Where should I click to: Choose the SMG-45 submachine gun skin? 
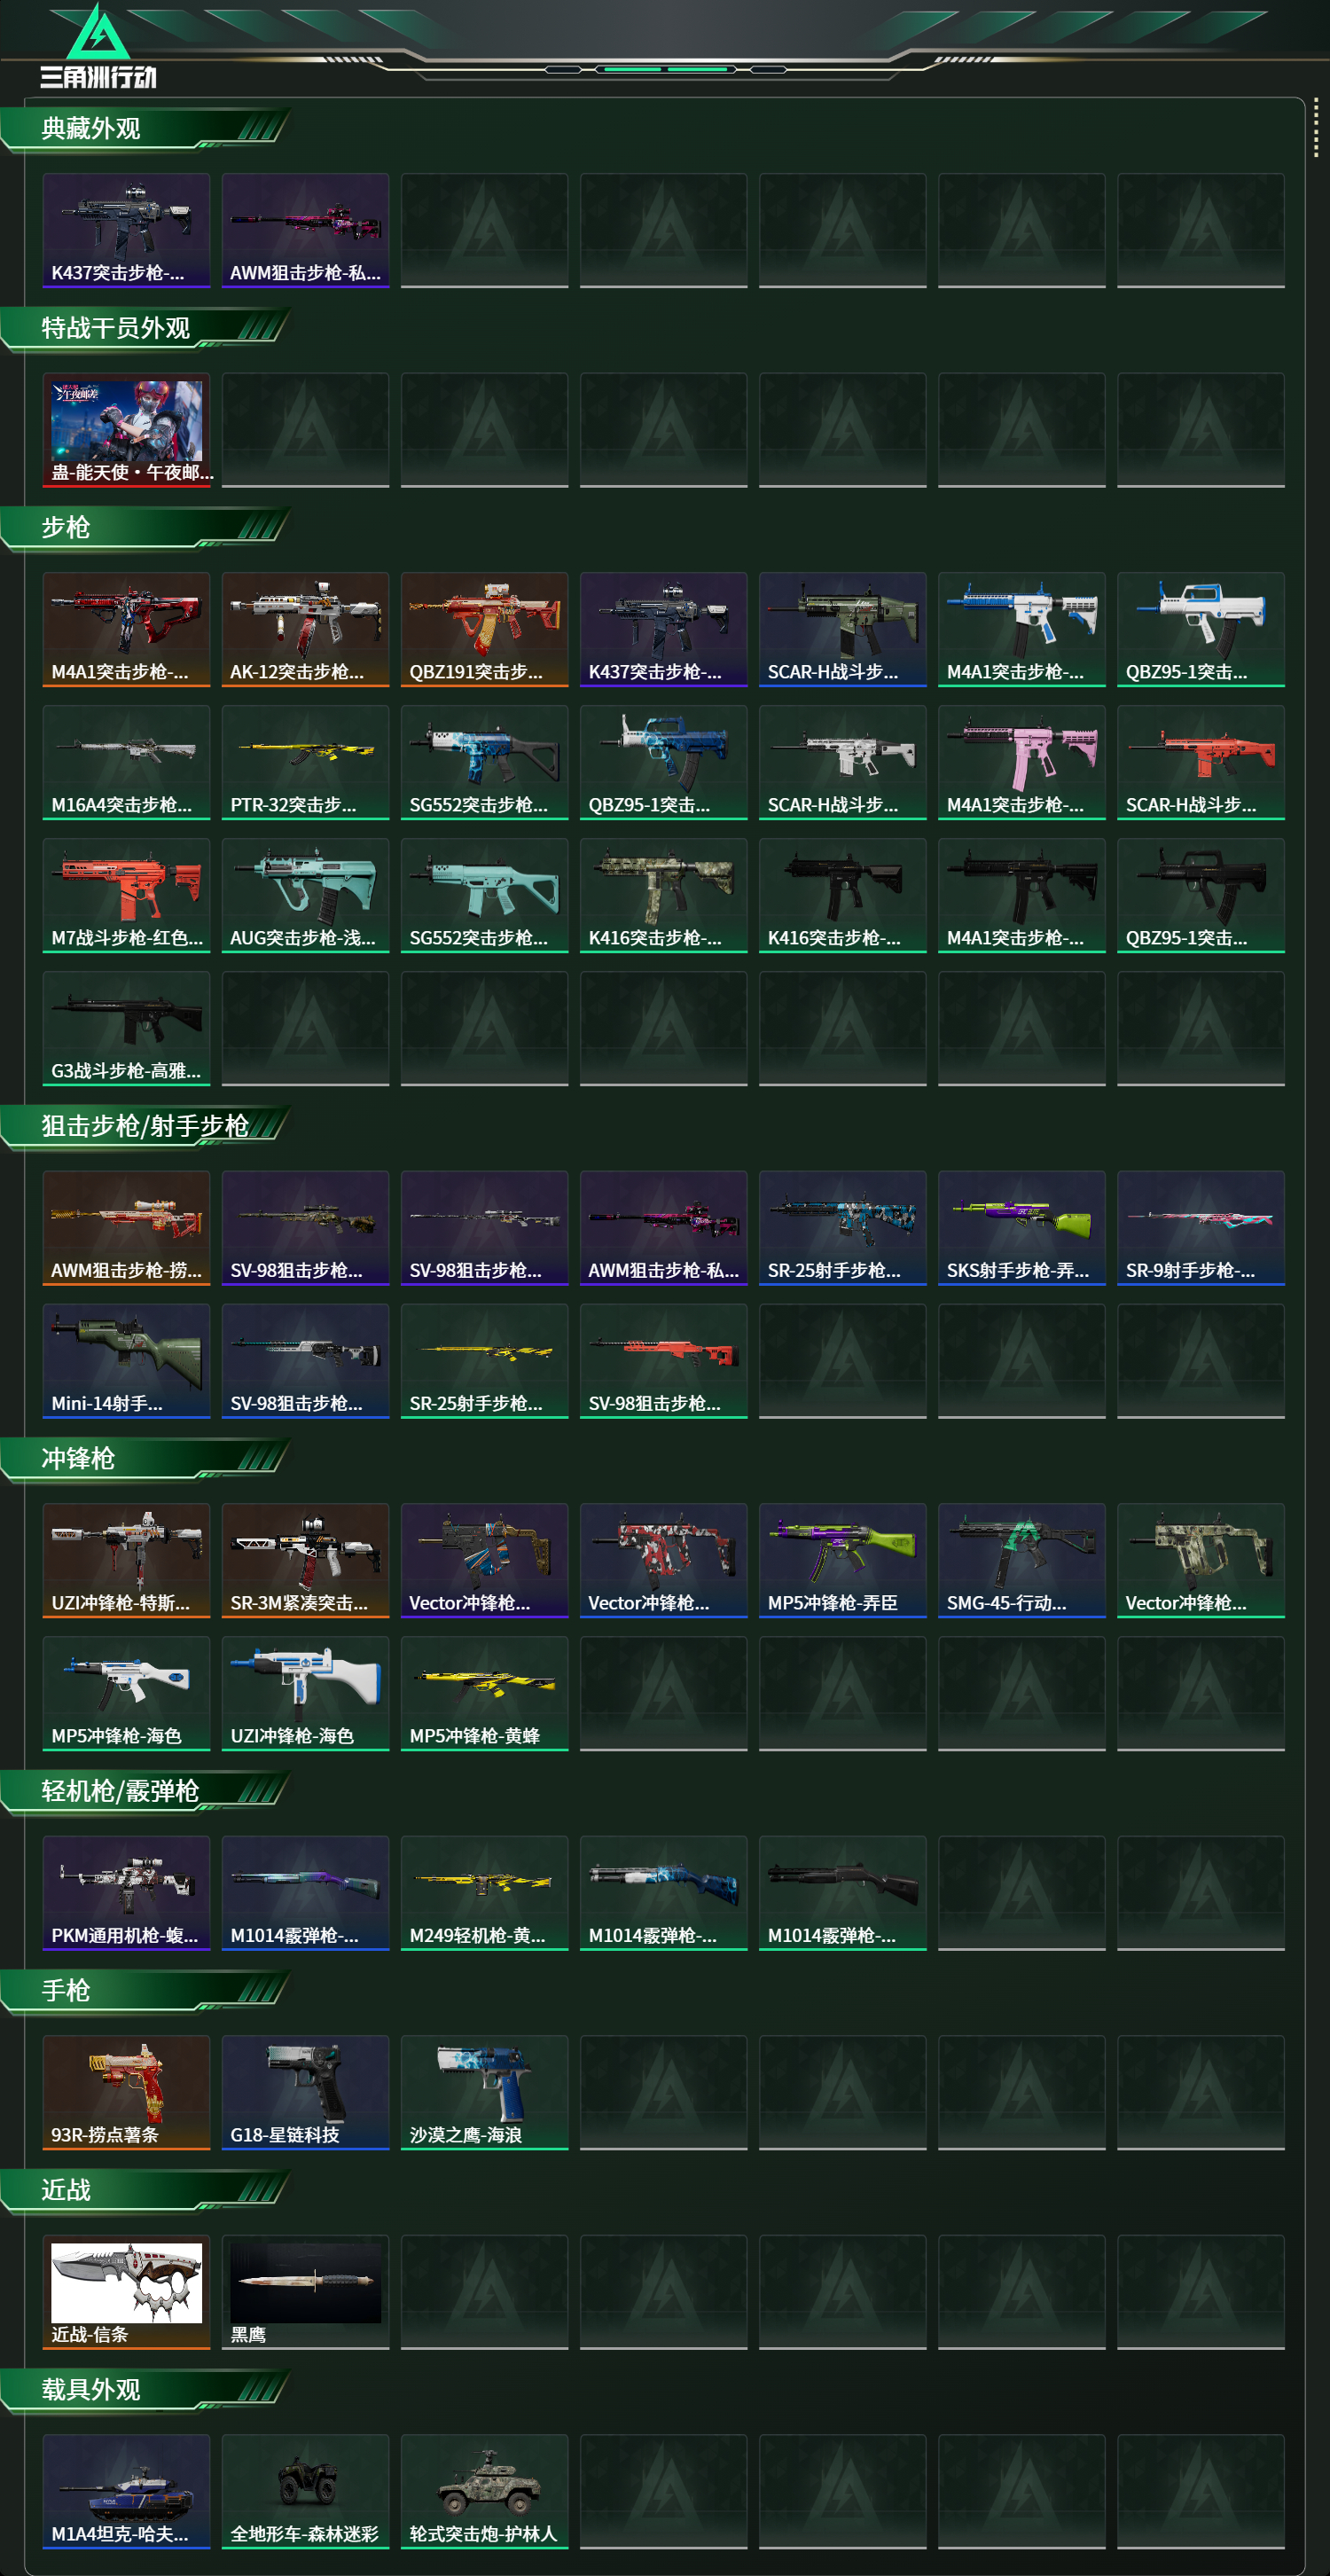pos(1021,1560)
